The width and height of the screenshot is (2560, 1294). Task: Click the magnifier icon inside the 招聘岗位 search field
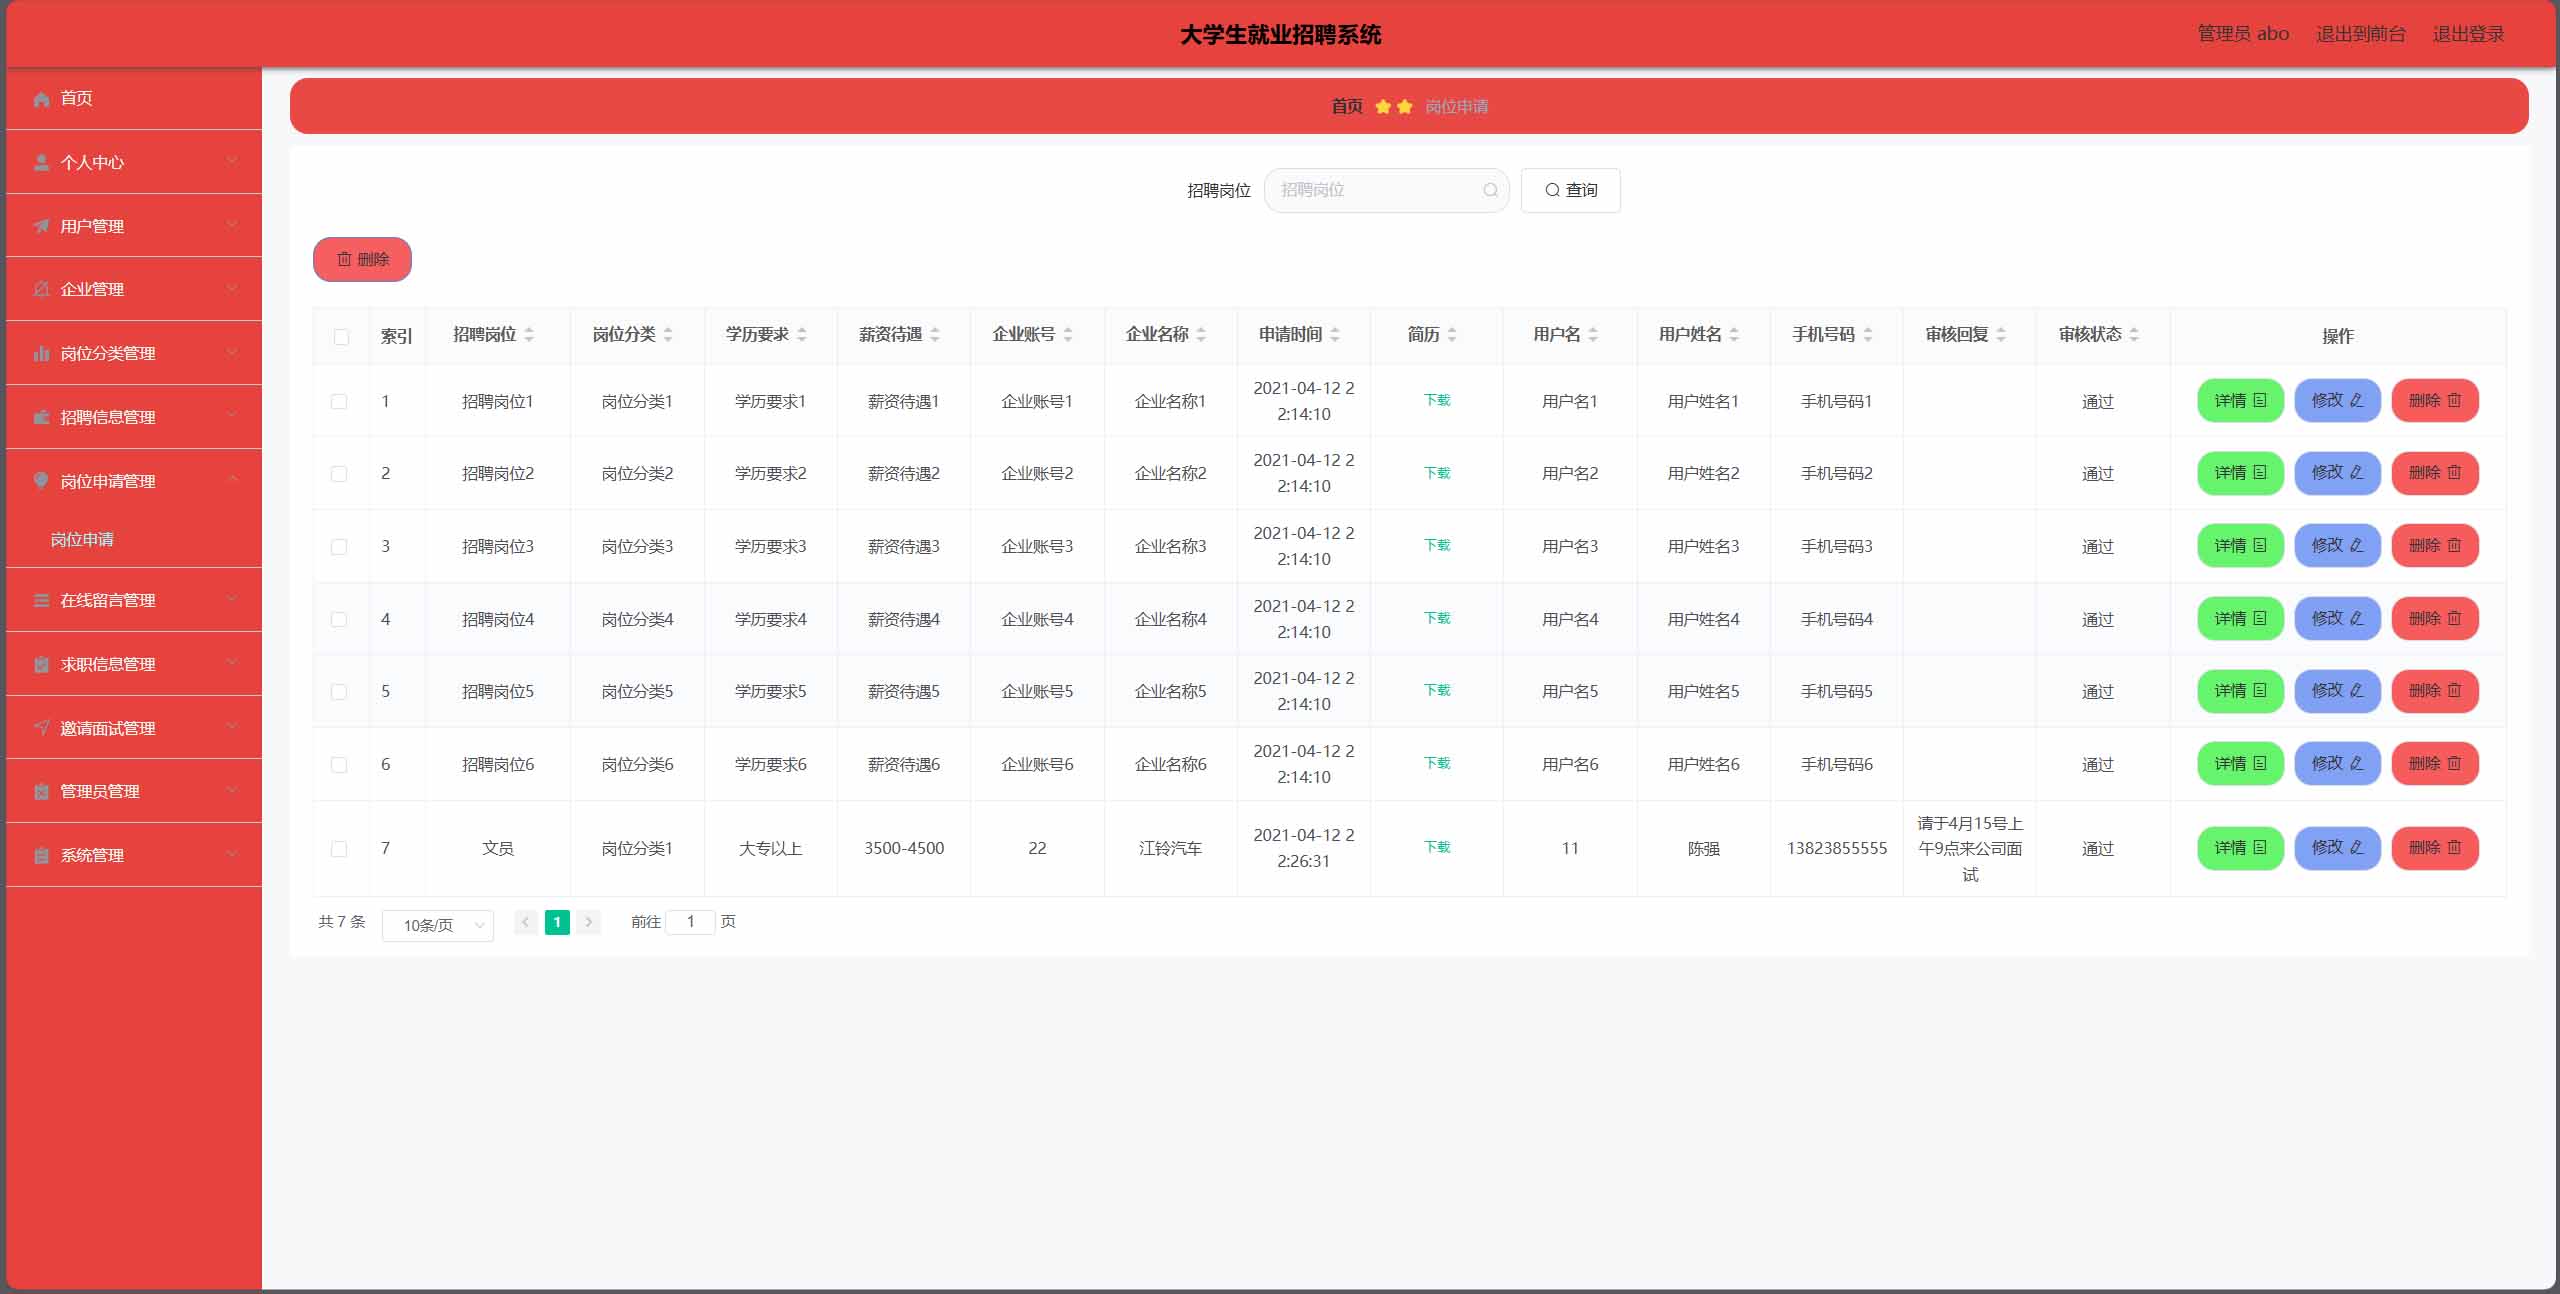point(1490,190)
